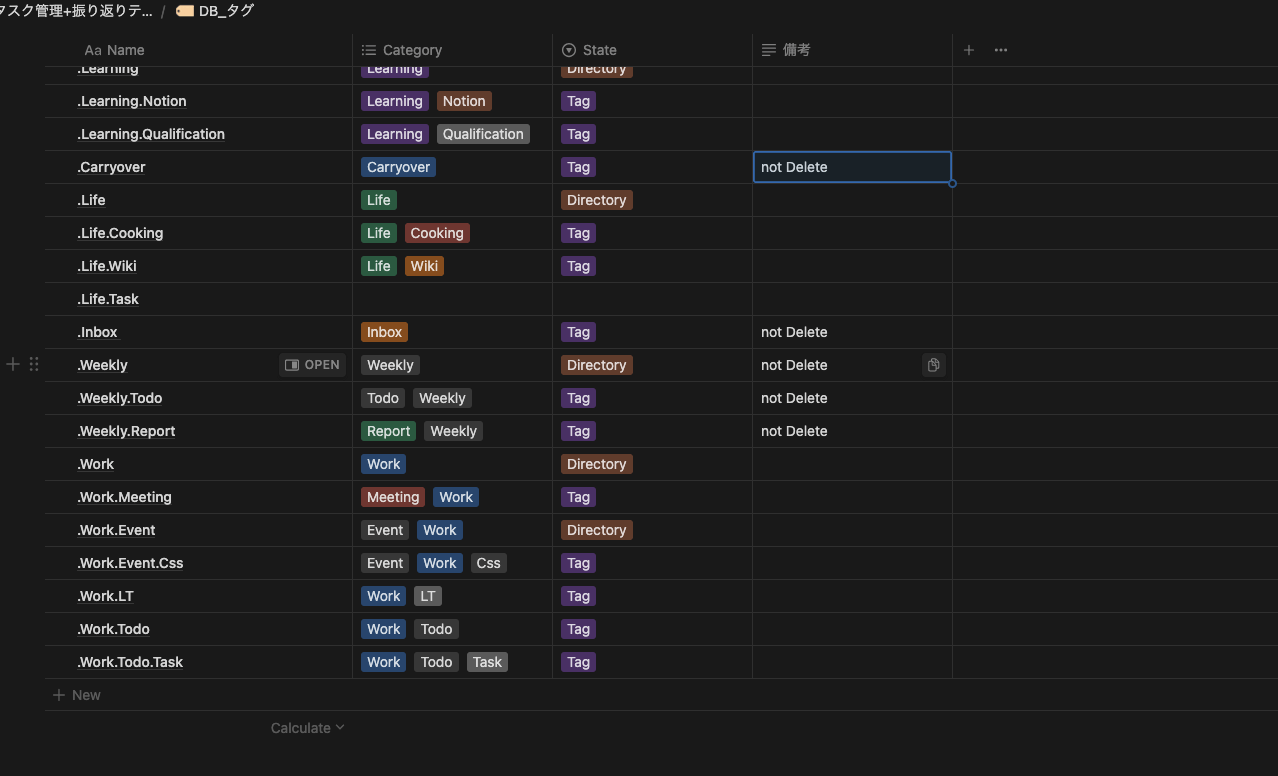The image size is (1278, 776).
Task: Click the Tag state of .Inbox row
Action: 578,332
